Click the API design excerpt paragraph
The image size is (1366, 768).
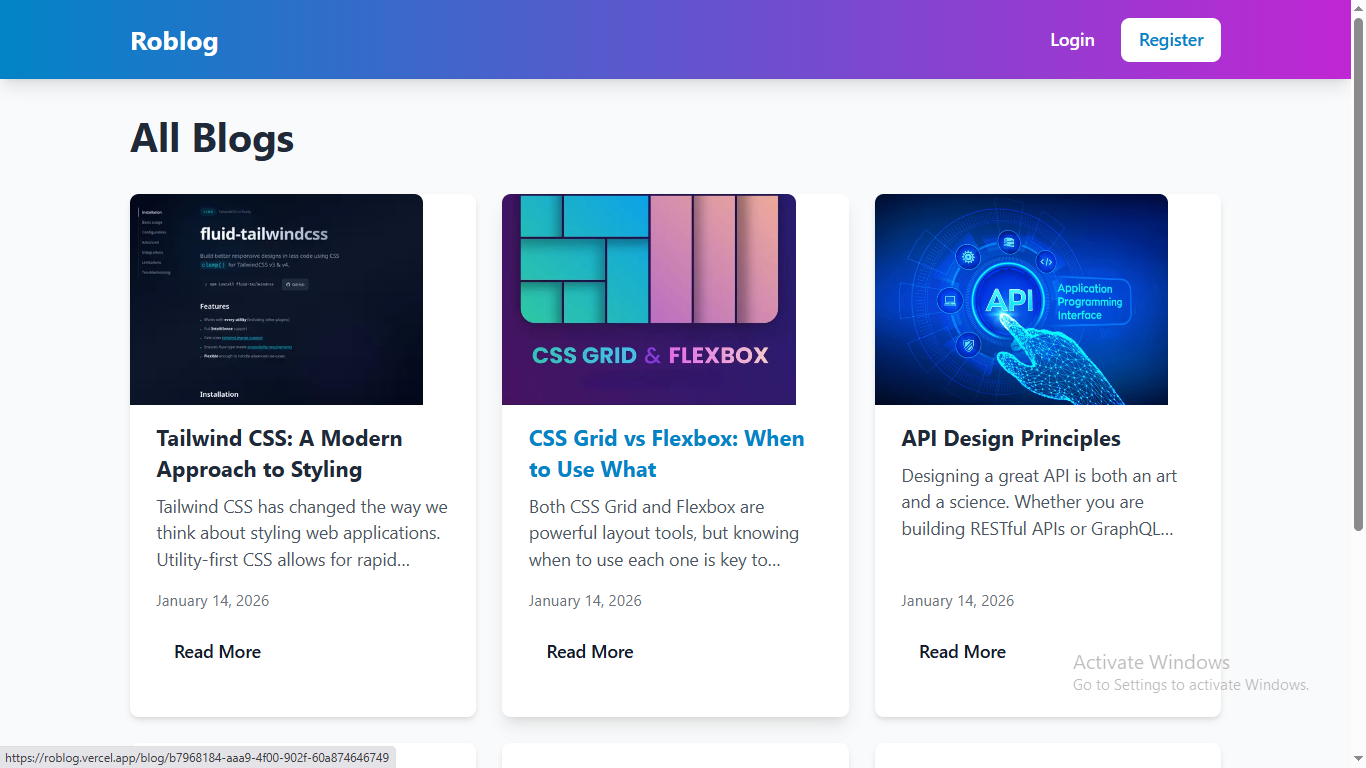tap(1038, 503)
